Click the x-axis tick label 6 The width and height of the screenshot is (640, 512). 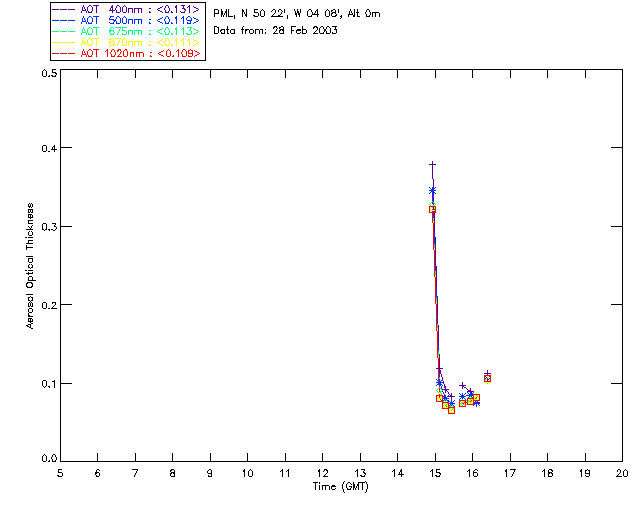98,473
